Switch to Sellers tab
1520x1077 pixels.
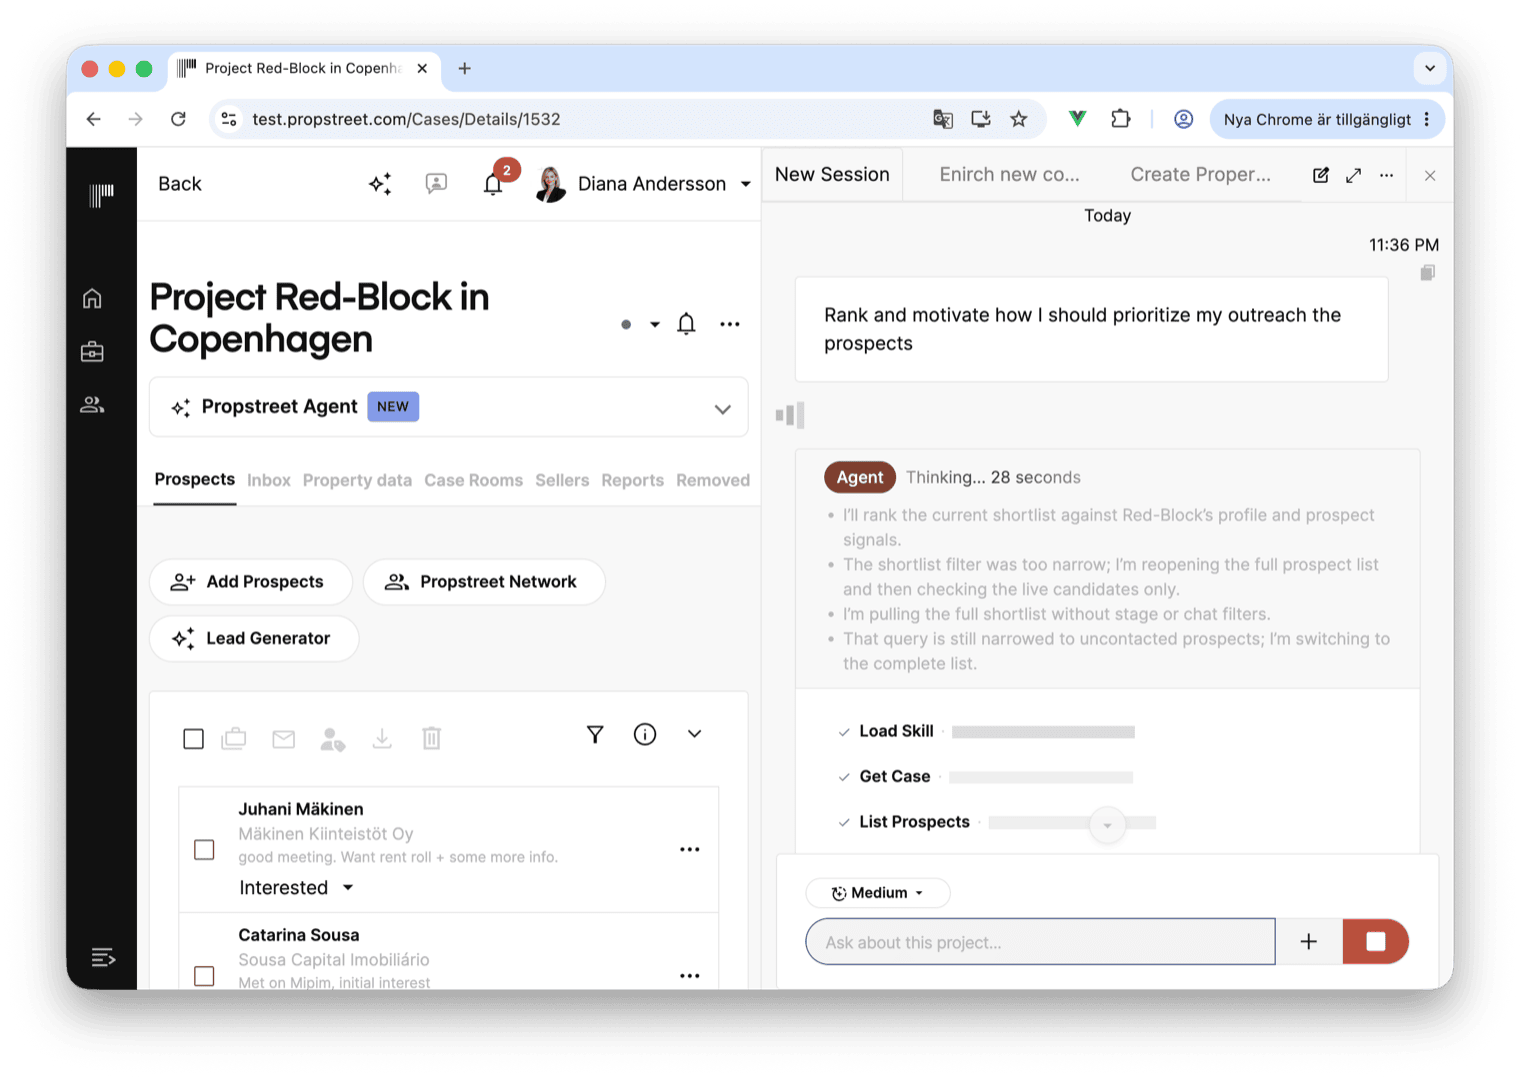562,480
